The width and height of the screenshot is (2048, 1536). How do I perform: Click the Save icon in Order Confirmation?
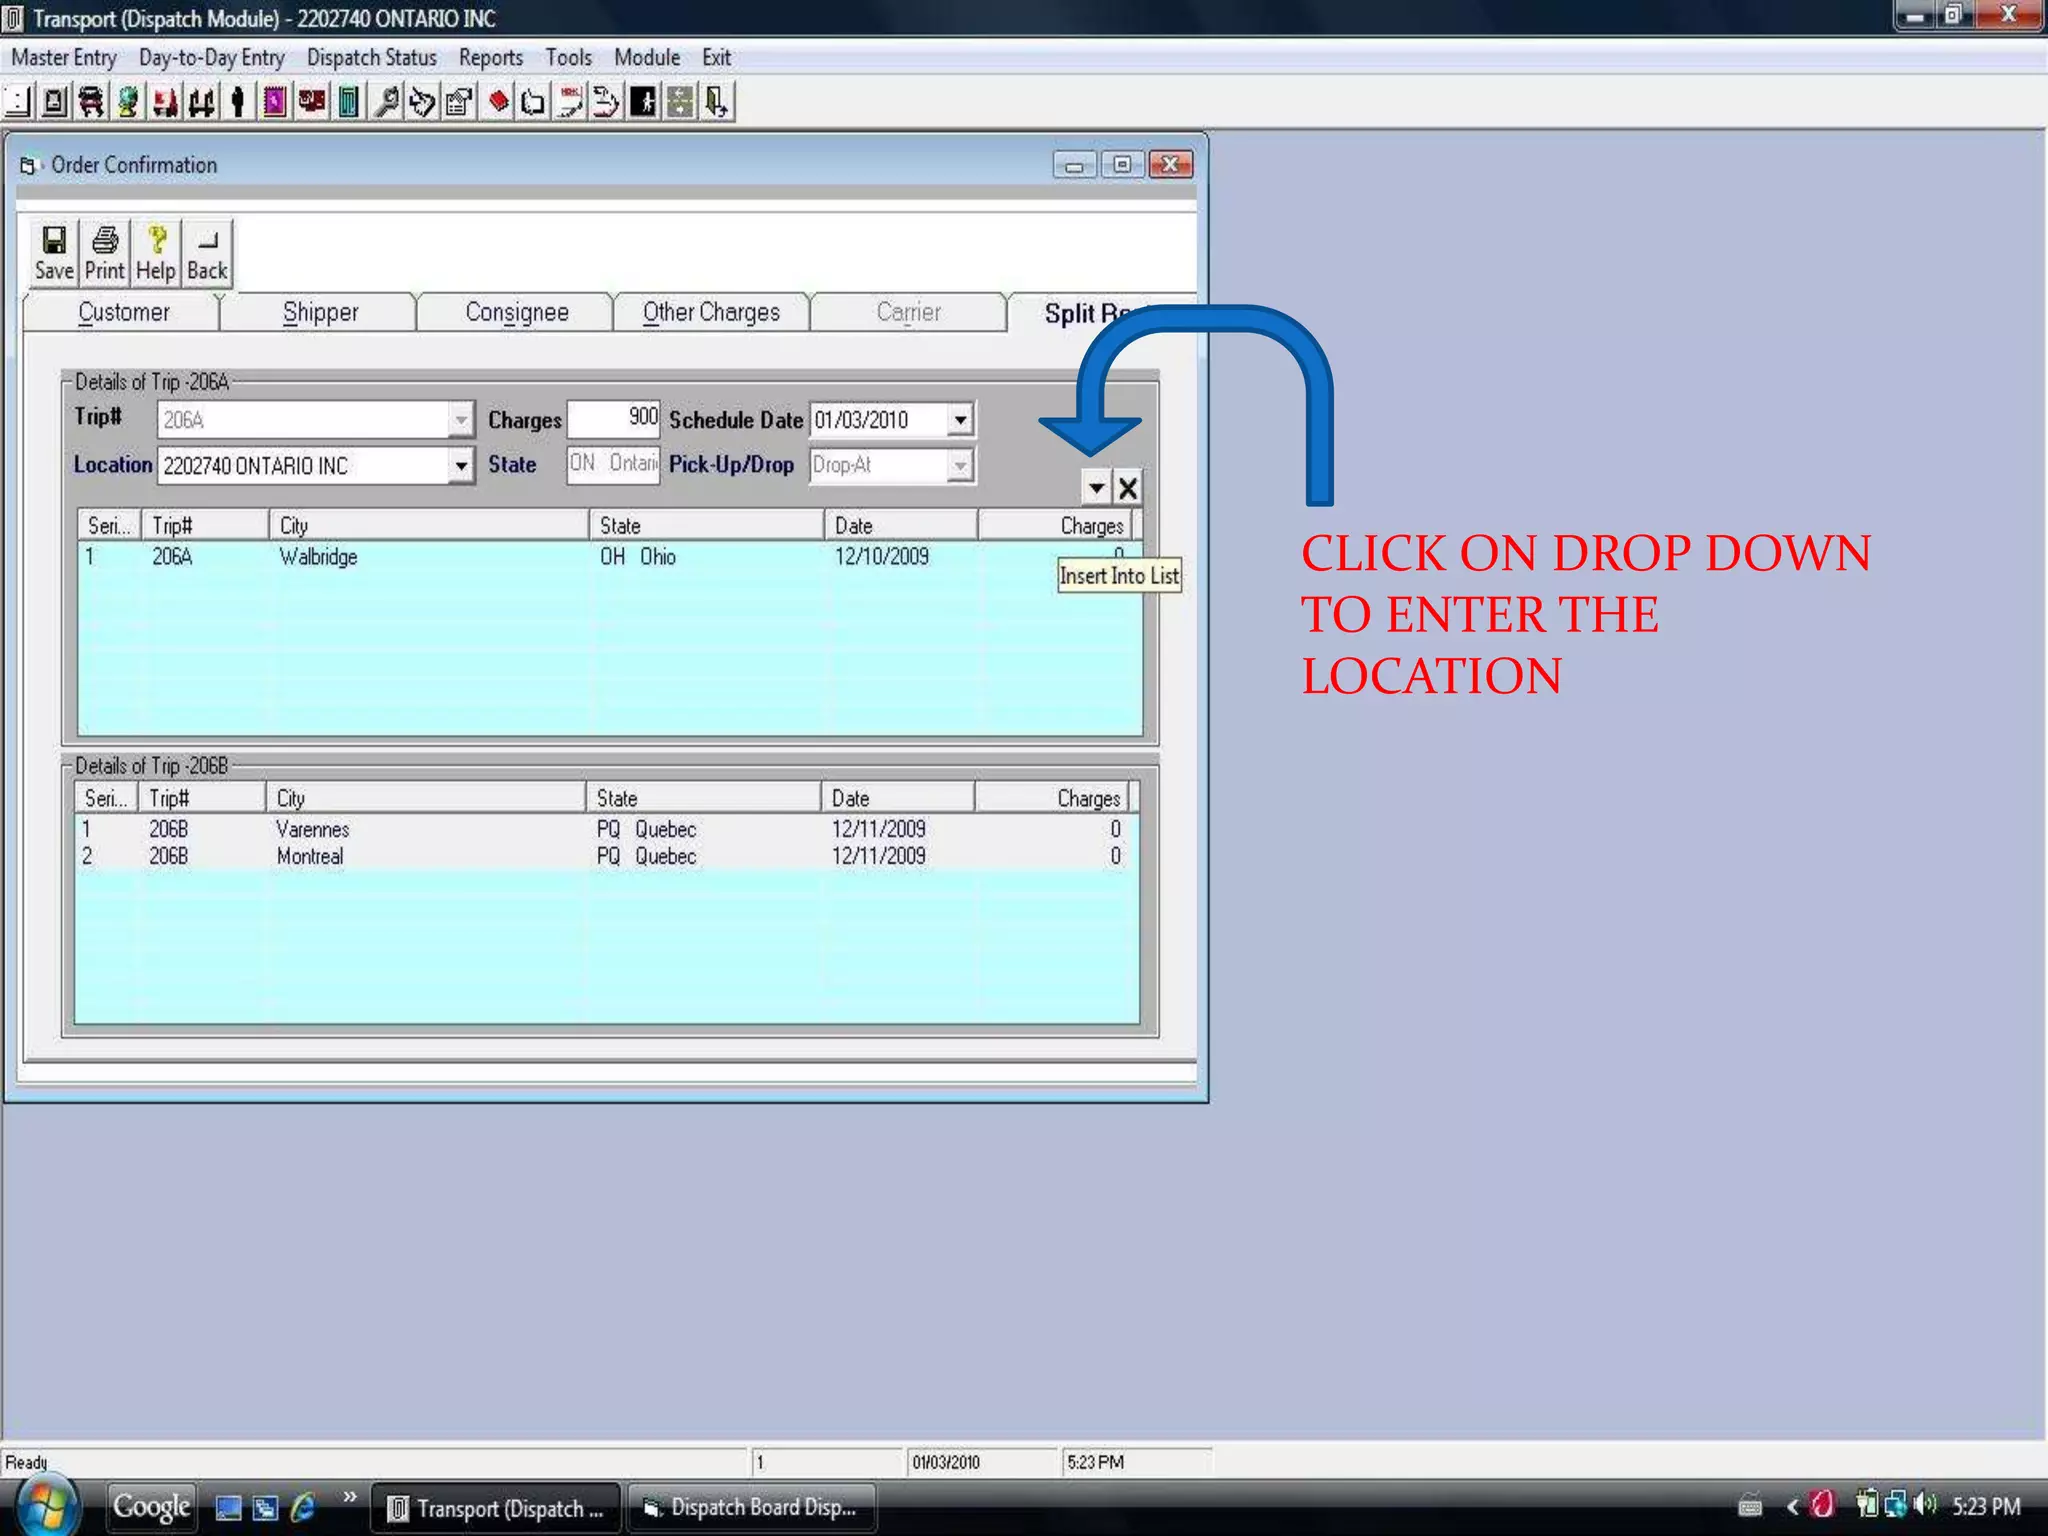tap(54, 253)
